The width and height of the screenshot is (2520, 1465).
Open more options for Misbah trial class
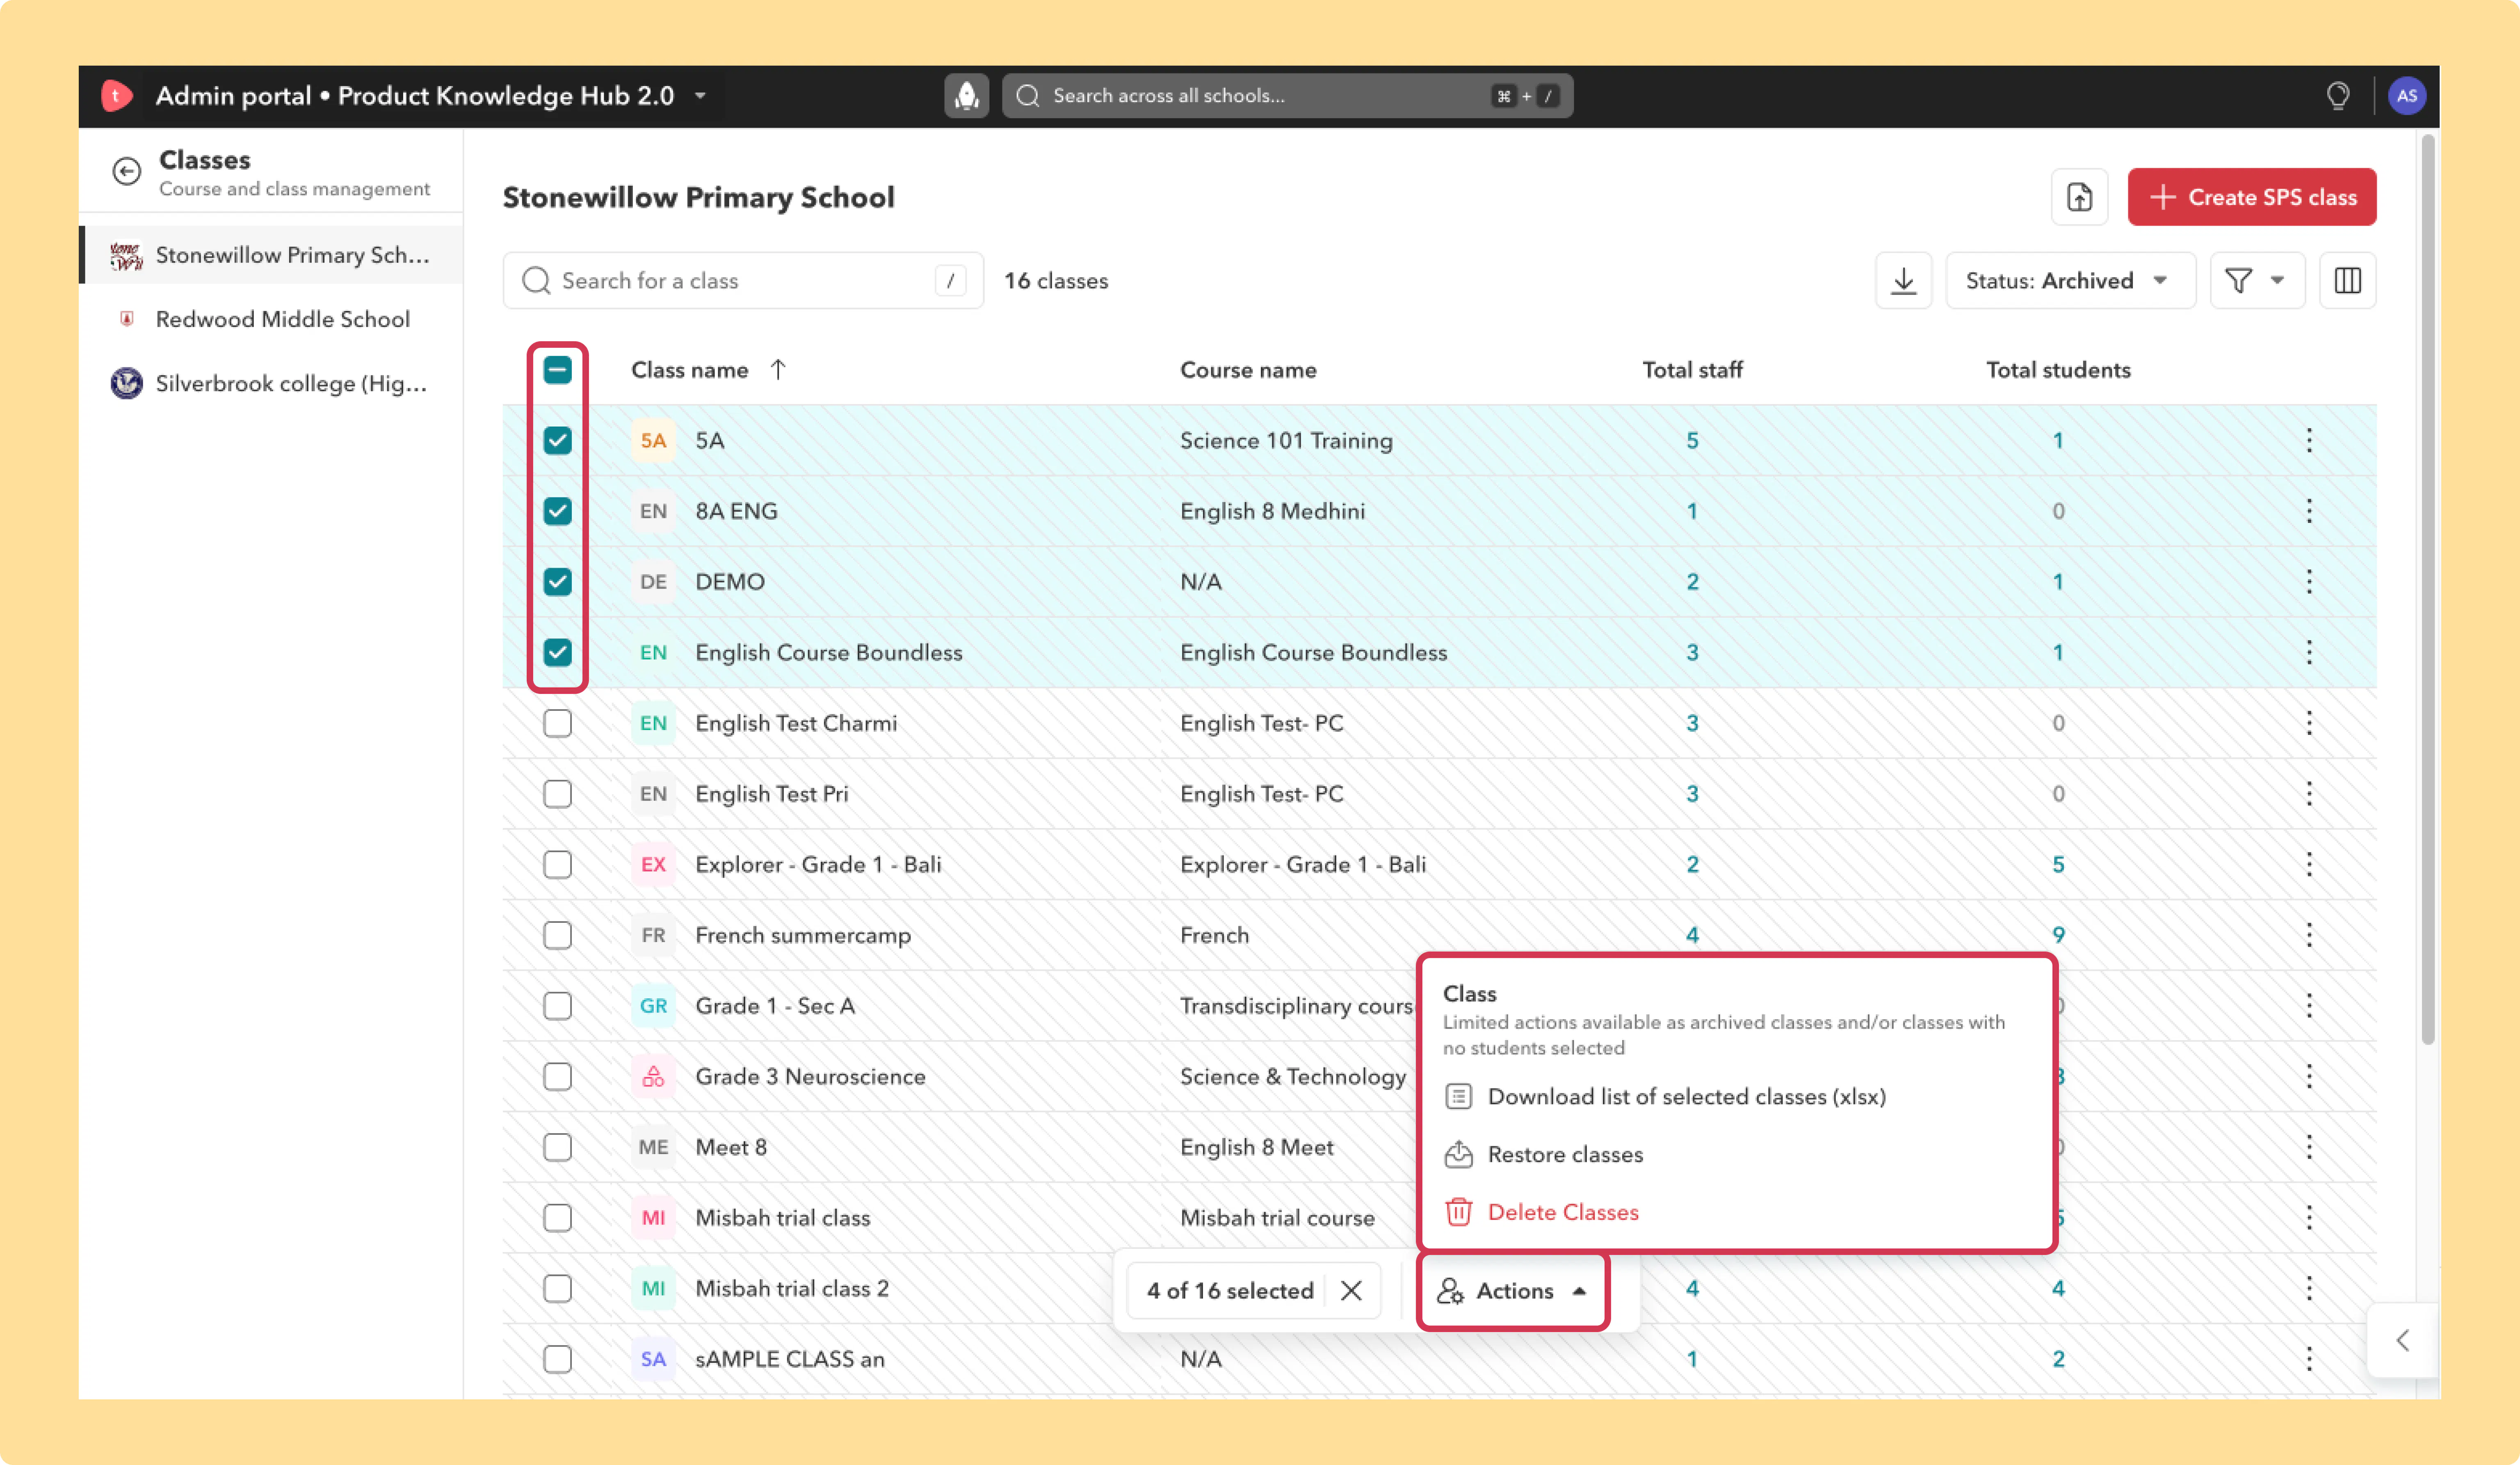point(2309,1218)
